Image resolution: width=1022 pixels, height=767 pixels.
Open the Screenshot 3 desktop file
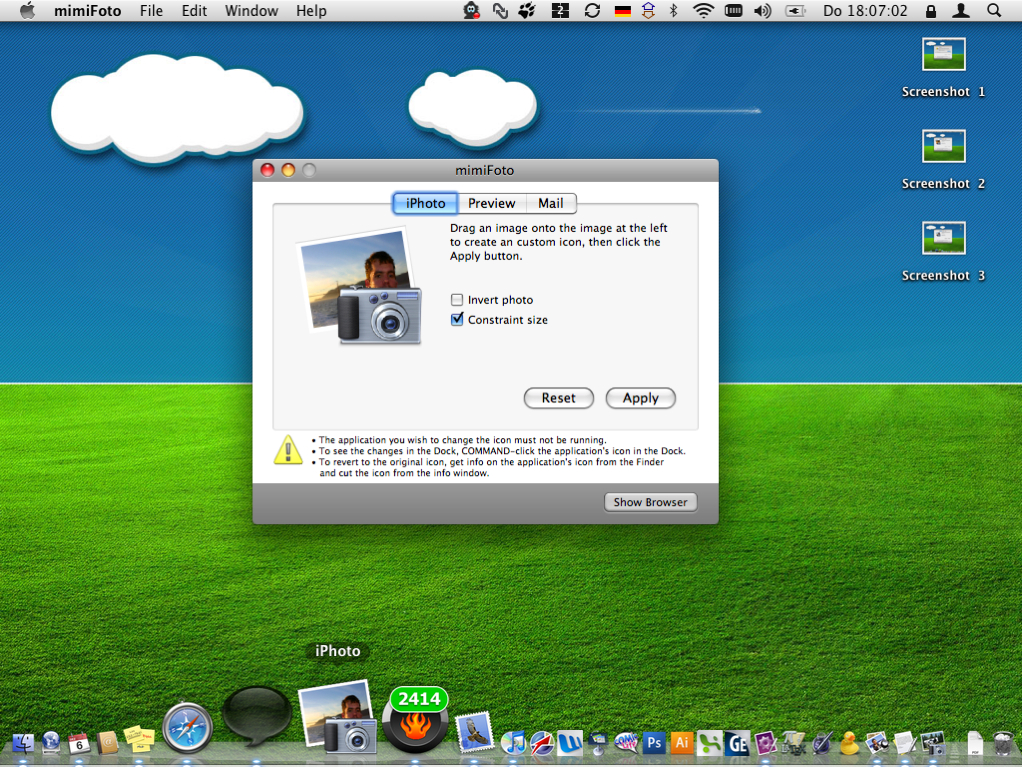pyautogui.click(x=943, y=252)
